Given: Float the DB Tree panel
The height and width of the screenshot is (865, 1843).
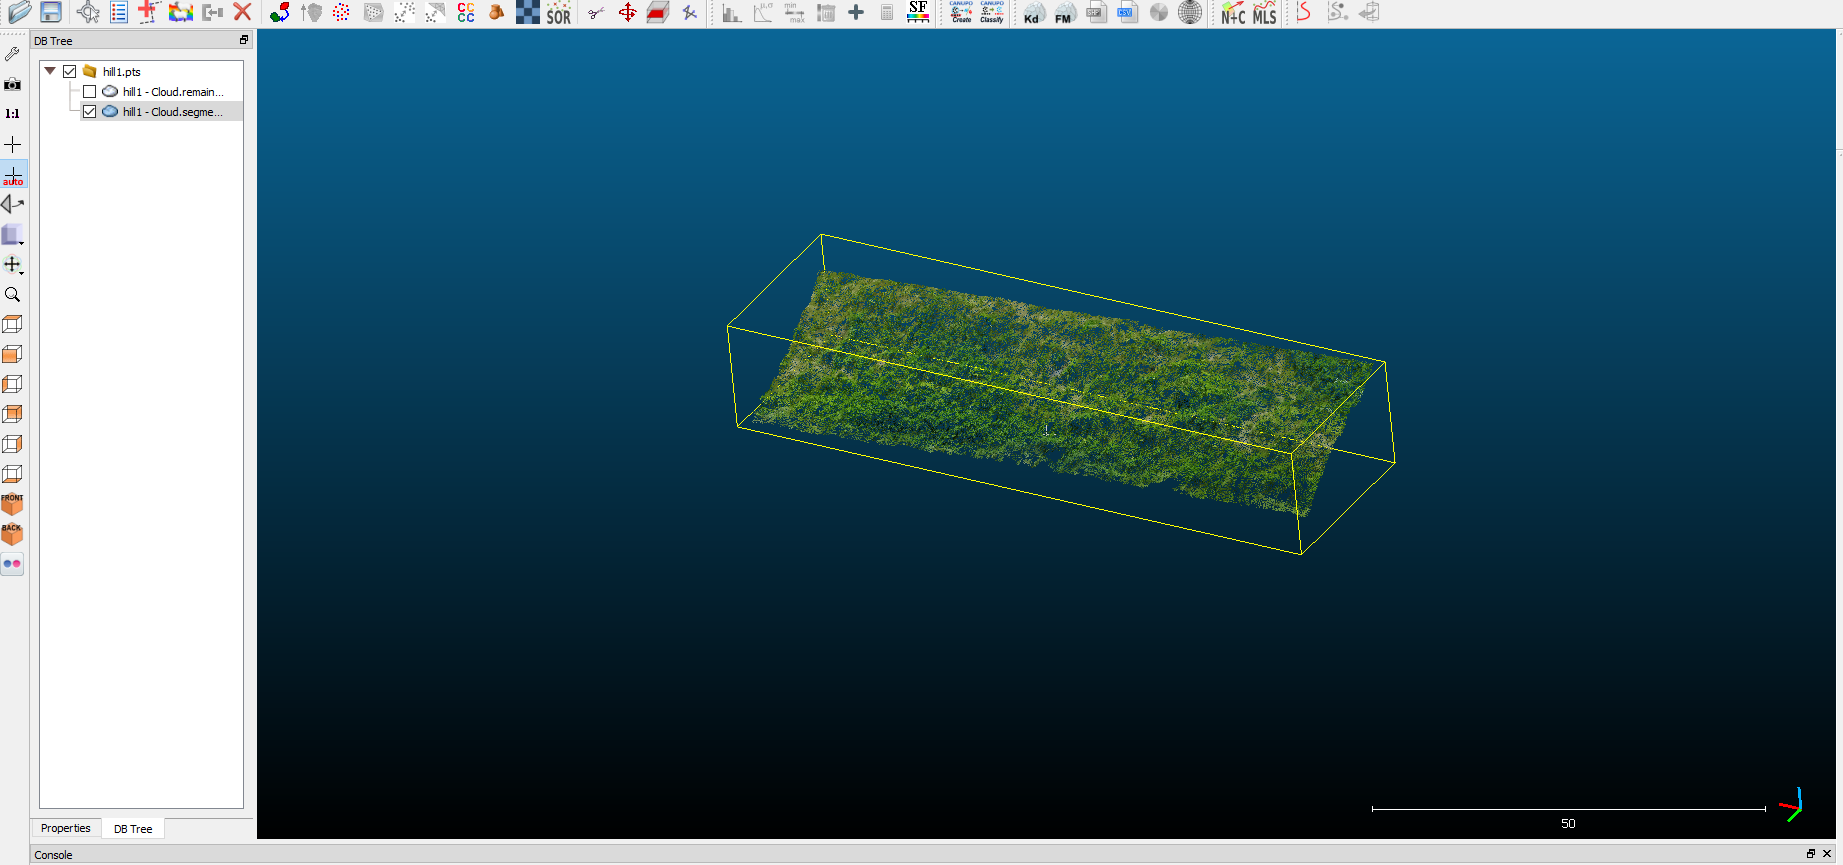Looking at the screenshot, I should tap(244, 40).
